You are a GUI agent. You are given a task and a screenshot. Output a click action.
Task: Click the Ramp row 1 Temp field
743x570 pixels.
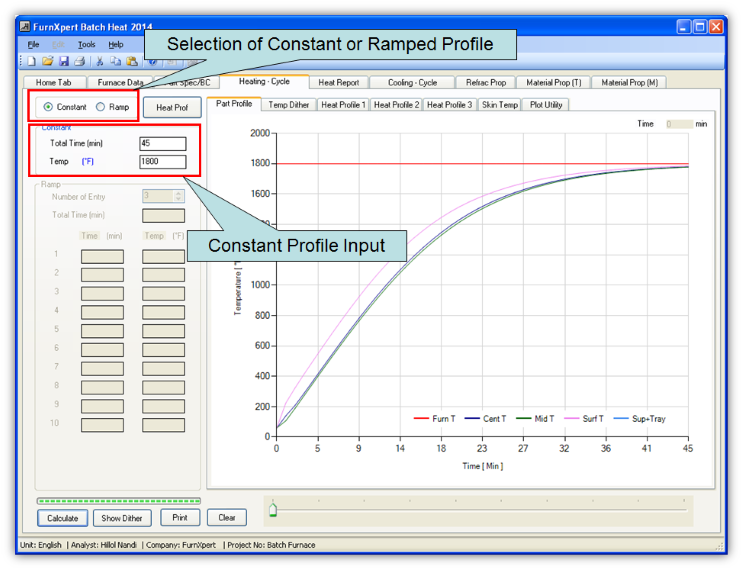tap(163, 256)
